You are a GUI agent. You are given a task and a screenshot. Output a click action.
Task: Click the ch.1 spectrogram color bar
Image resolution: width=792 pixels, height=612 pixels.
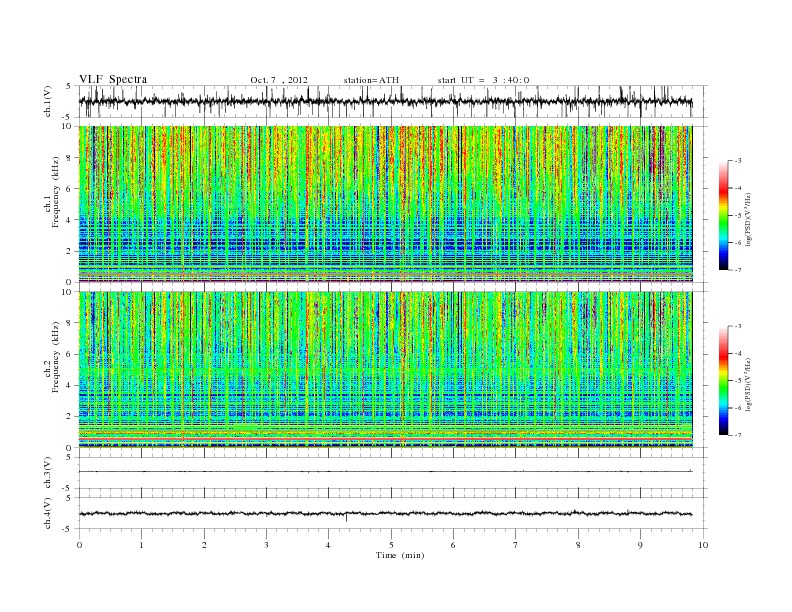tap(723, 215)
